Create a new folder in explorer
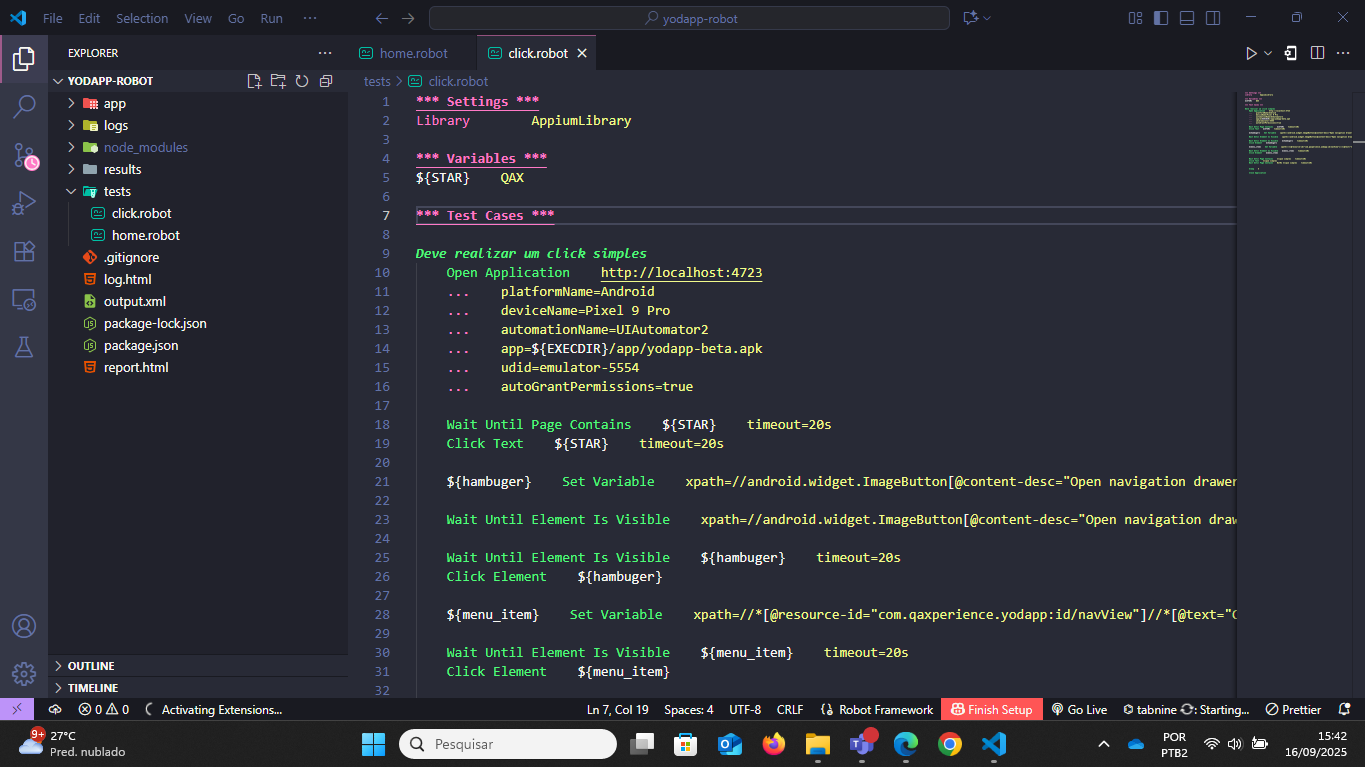Image resolution: width=1365 pixels, height=767 pixels. point(278,81)
